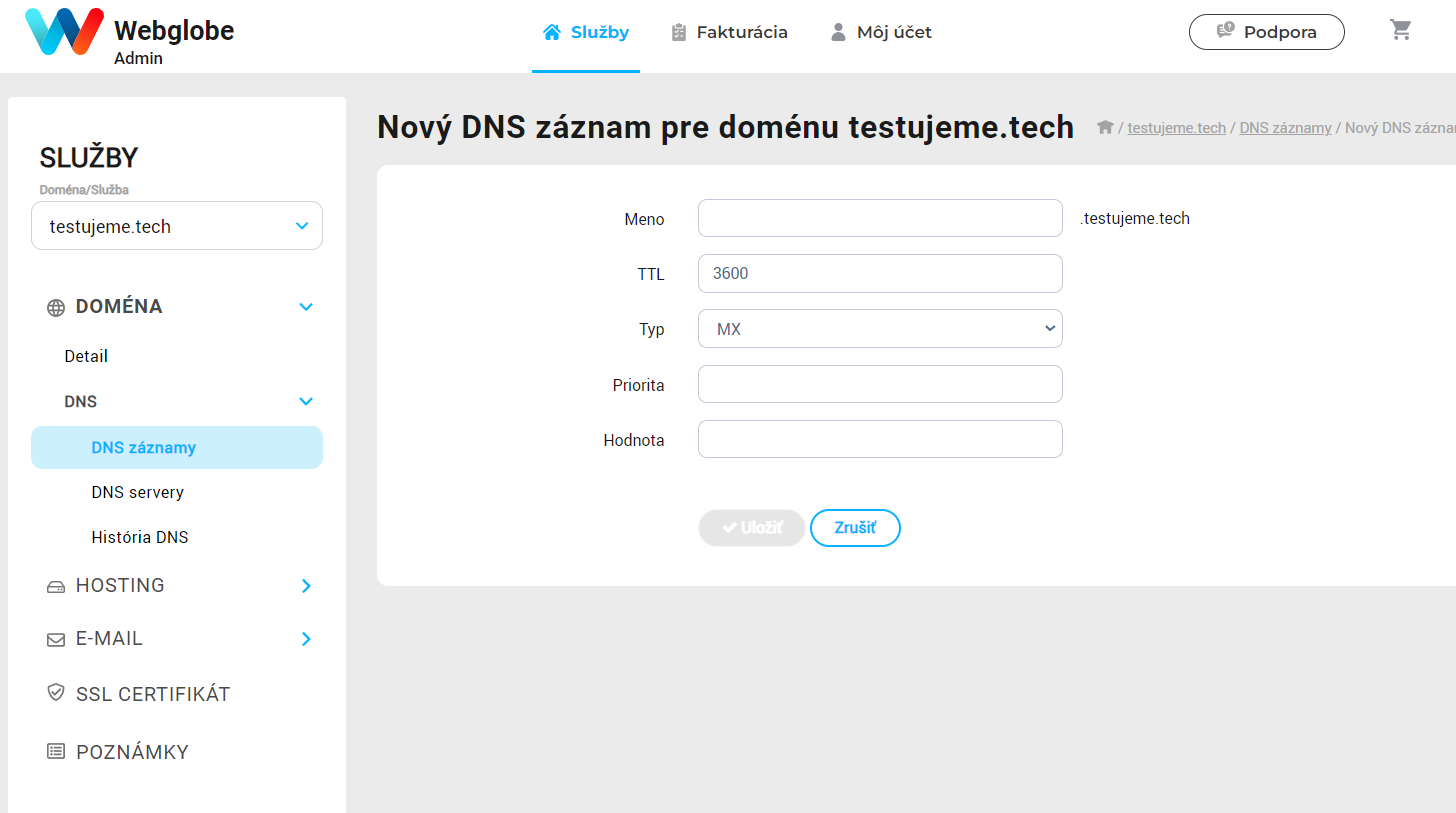Collapse the DOMÉNA section chevron
1456x813 pixels.
tap(306, 307)
